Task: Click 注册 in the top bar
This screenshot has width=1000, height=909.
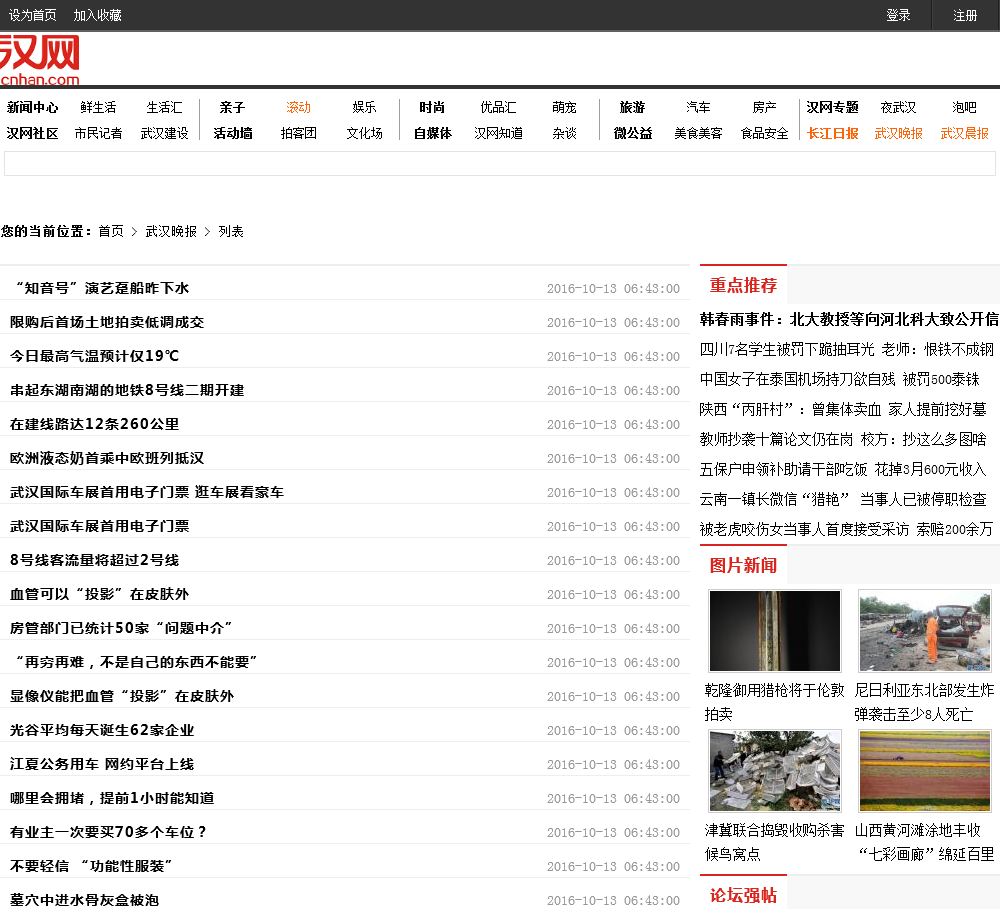Action: pyautogui.click(x=965, y=15)
